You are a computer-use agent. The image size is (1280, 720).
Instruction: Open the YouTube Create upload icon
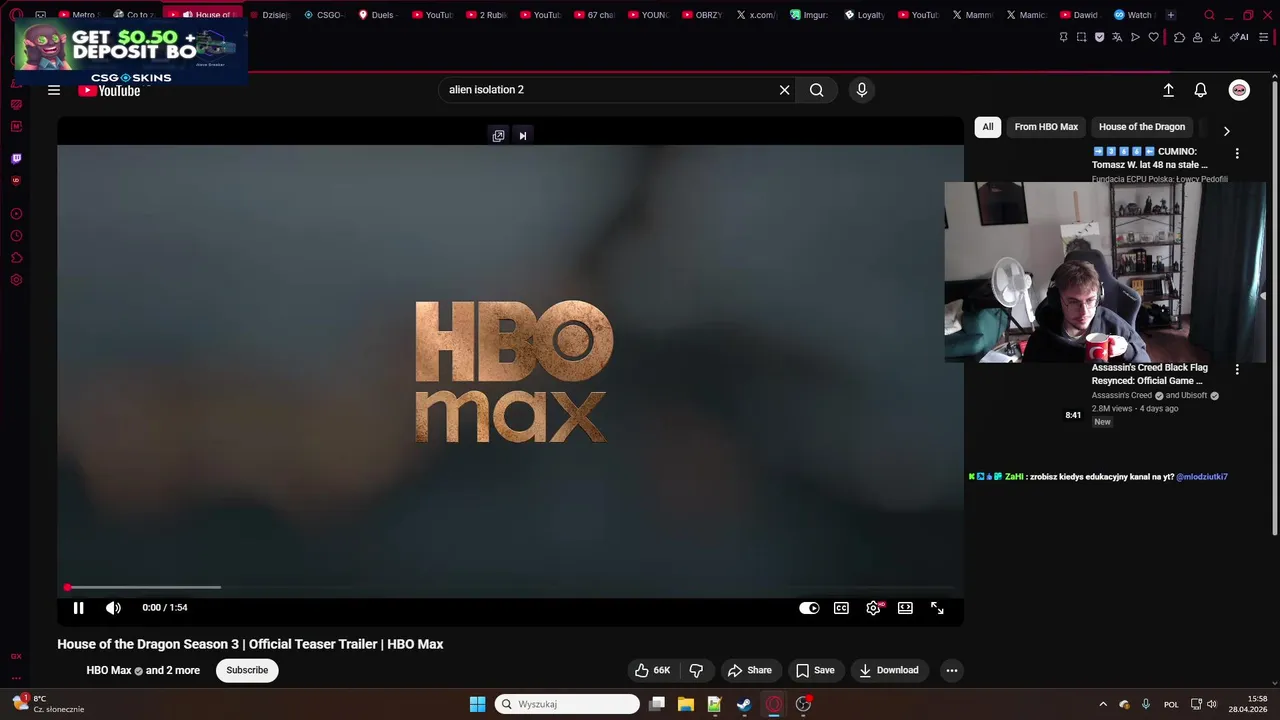1168,90
